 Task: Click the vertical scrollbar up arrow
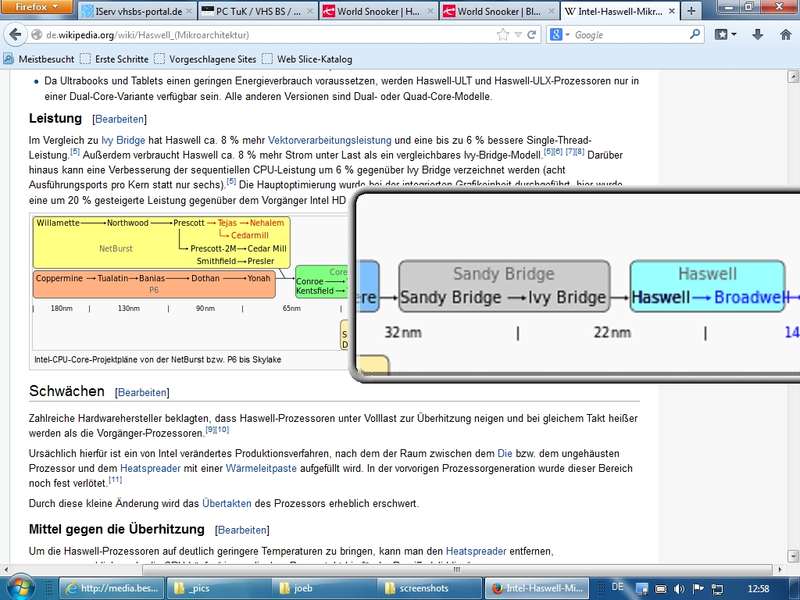click(x=793, y=77)
